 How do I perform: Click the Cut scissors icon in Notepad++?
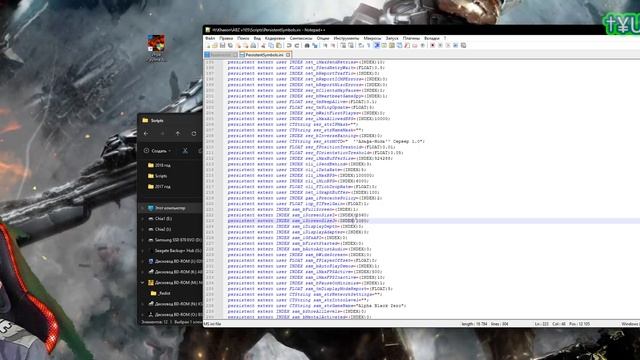(x=263, y=45)
